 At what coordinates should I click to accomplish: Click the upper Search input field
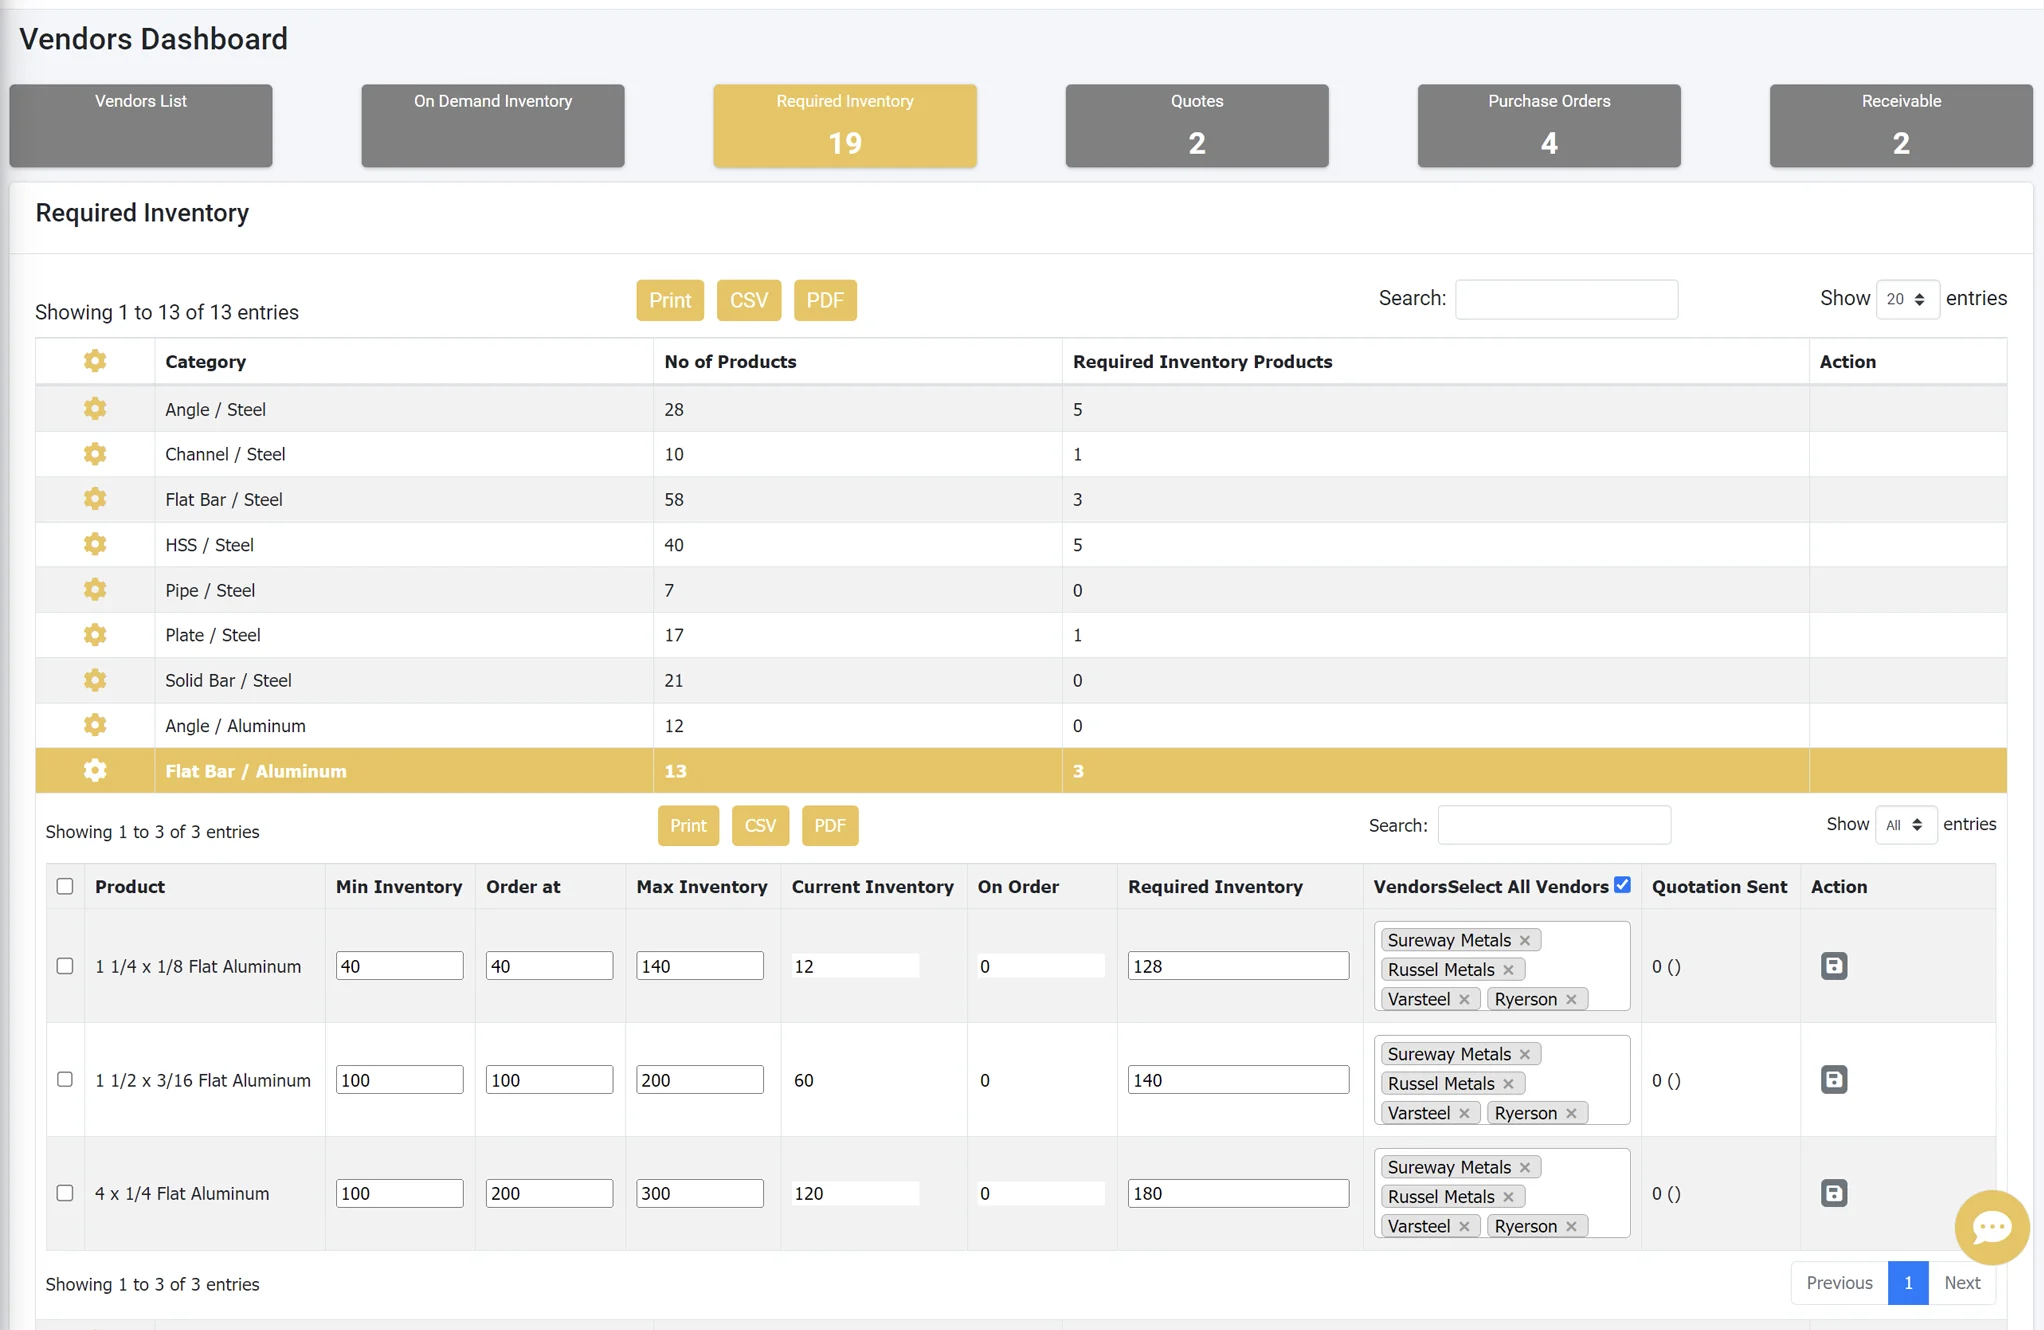pyautogui.click(x=1566, y=299)
